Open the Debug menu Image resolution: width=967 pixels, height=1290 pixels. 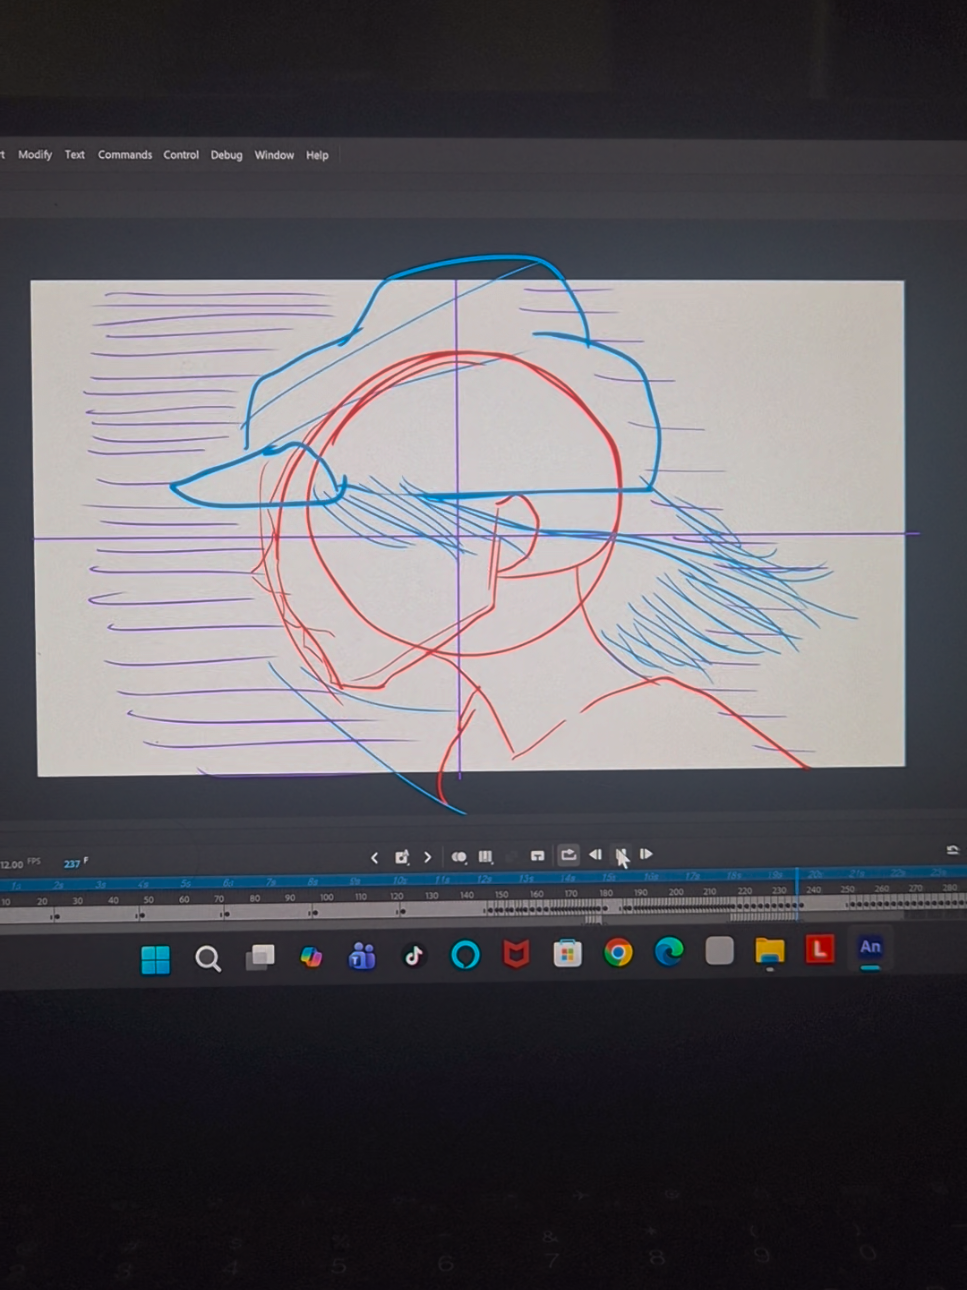(226, 155)
